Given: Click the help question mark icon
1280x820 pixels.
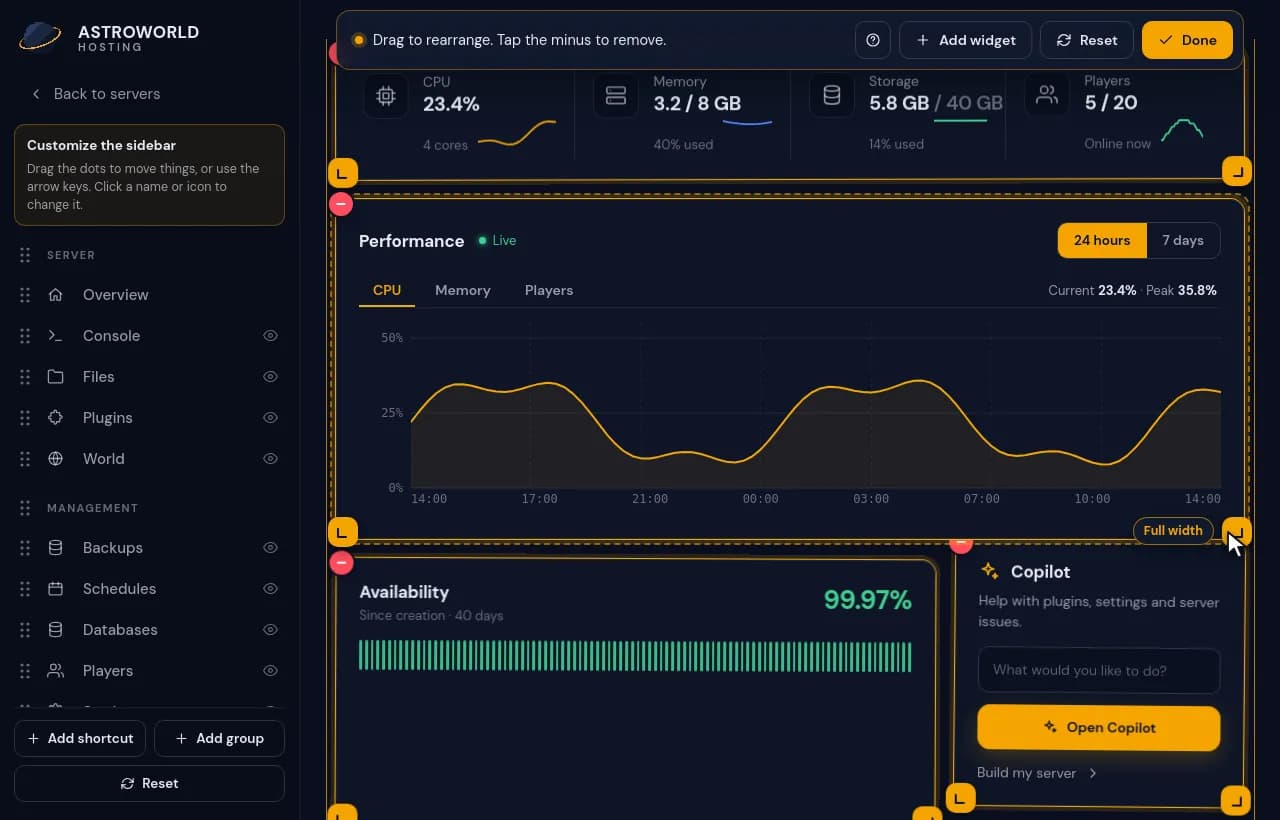Looking at the screenshot, I should pyautogui.click(x=873, y=40).
